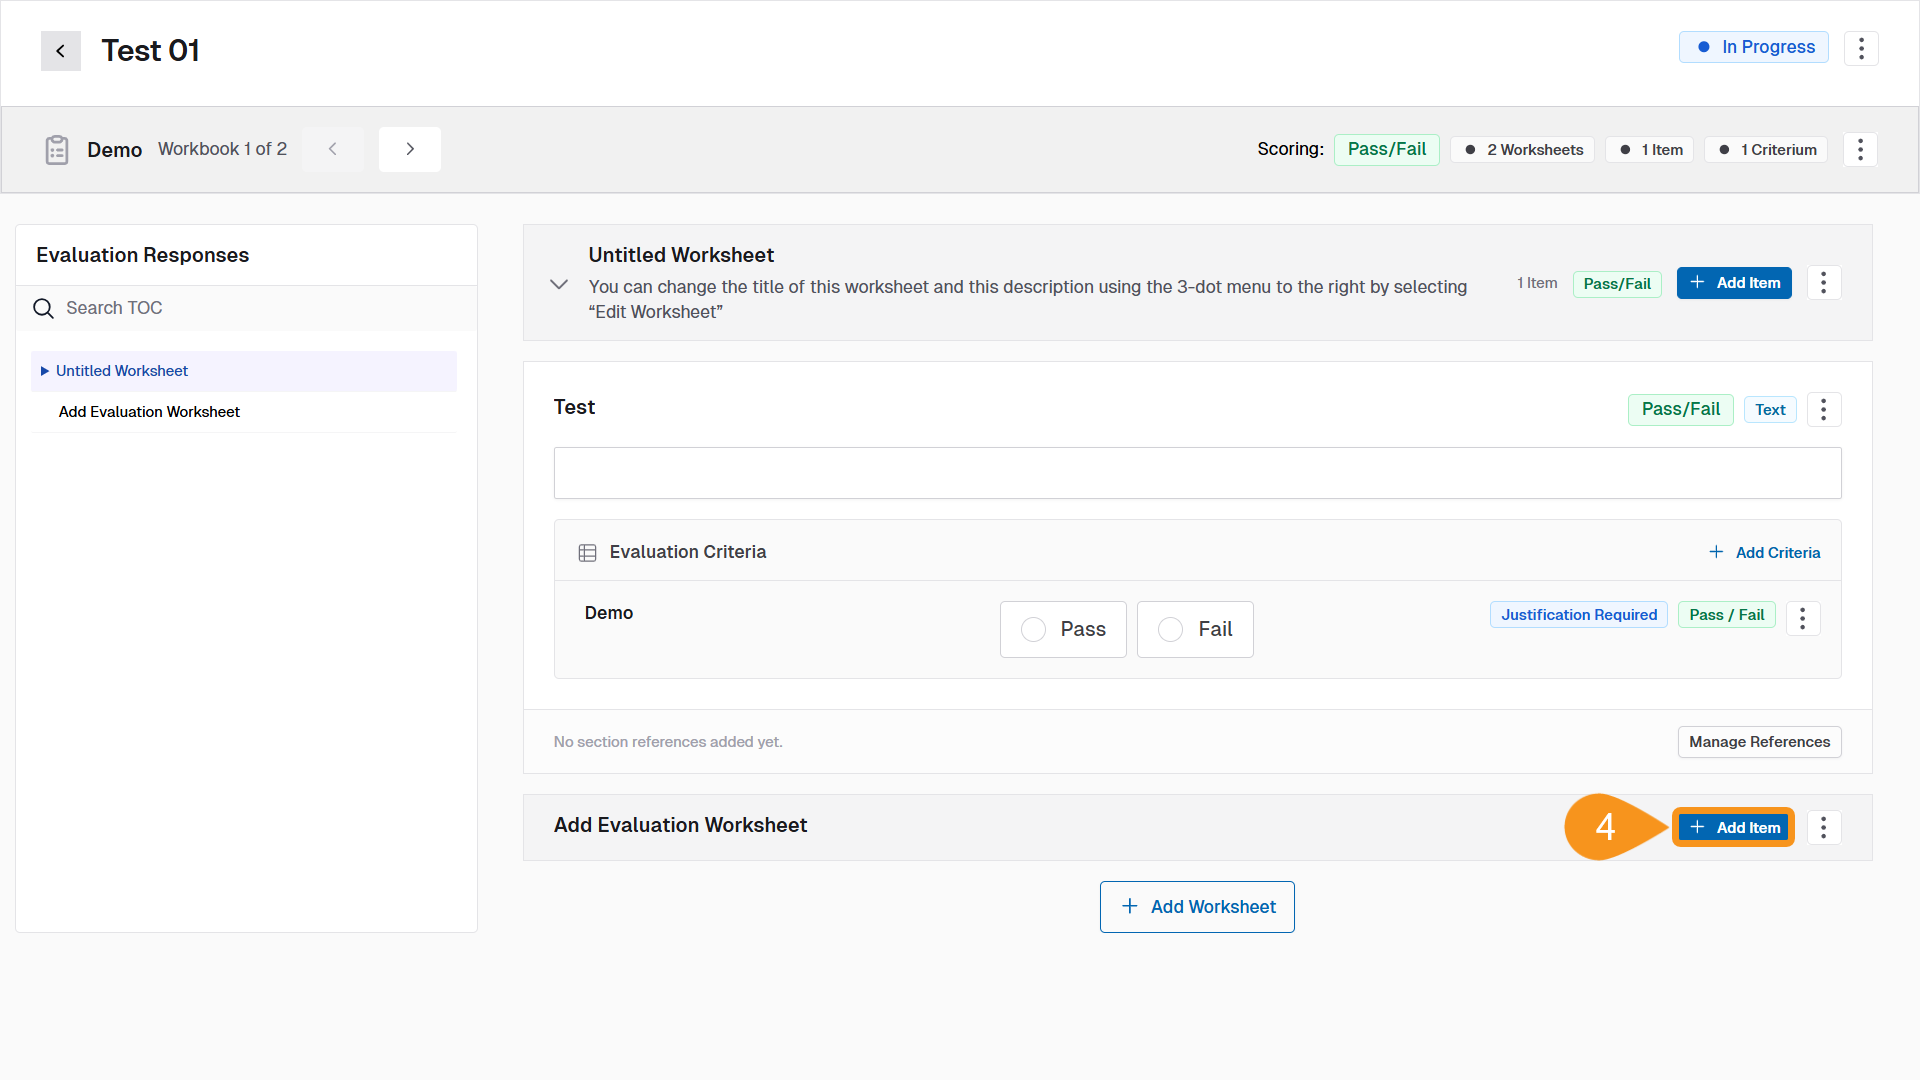
Task: Collapse the Untitled Worksheet section chevron
Action: pos(559,284)
